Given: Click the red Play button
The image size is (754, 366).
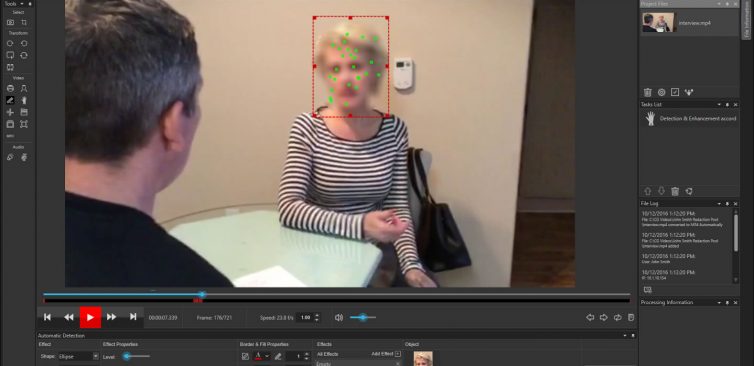Looking at the screenshot, I should point(90,317).
